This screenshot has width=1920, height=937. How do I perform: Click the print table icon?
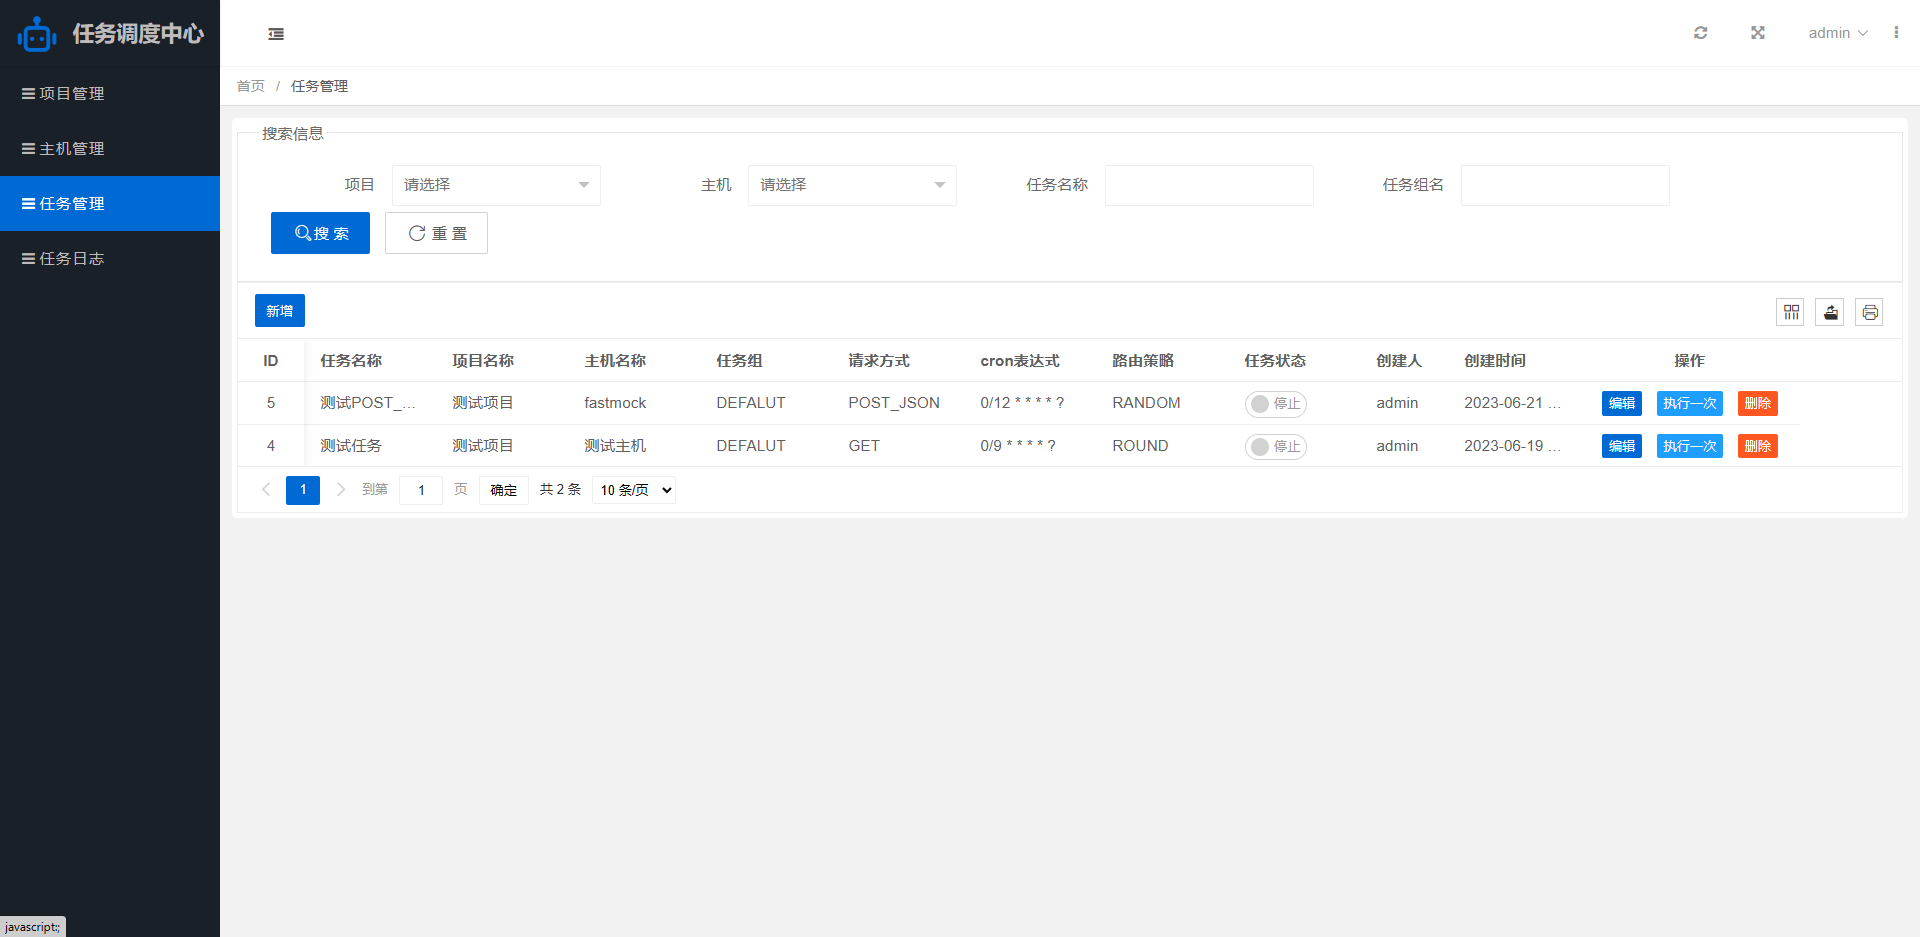point(1869,312)
